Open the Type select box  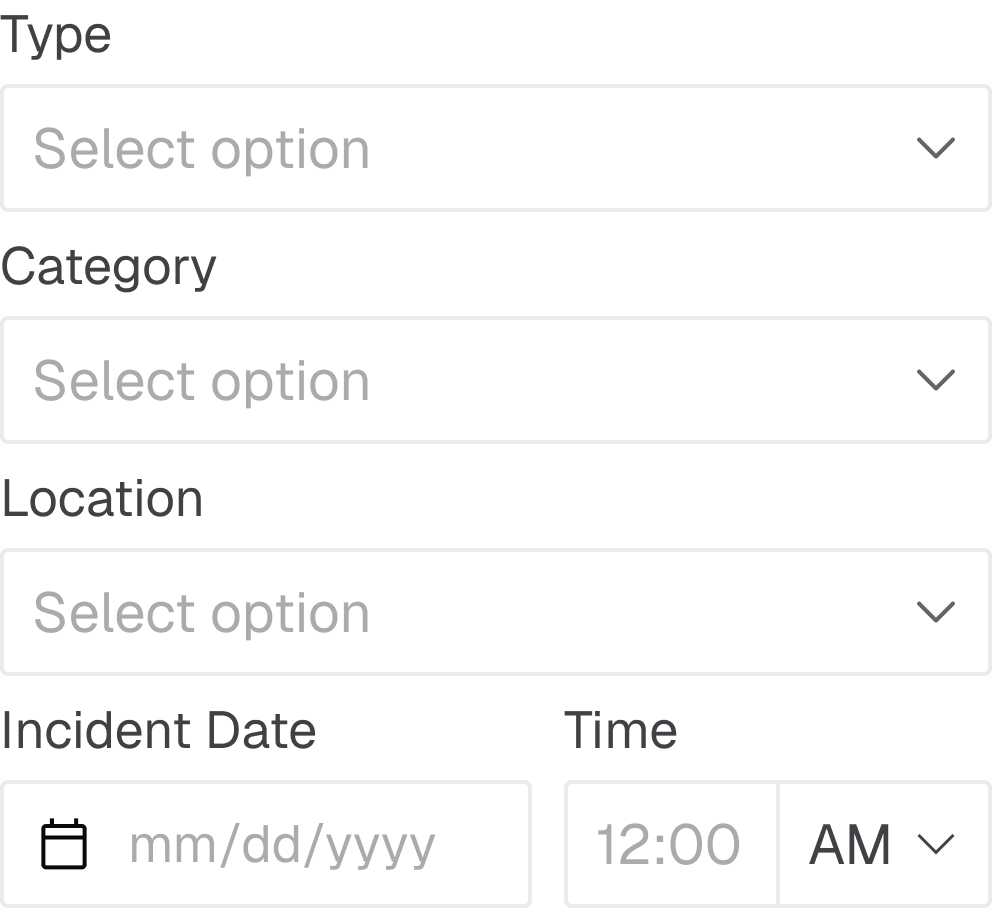point(496,148)
